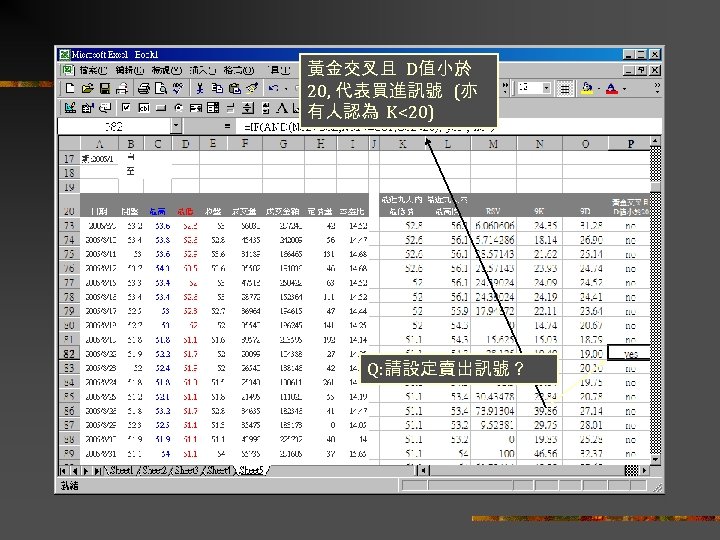Open the Name Box dropdown
Viewport: 720px width, 540px height.
coord(176,126)
